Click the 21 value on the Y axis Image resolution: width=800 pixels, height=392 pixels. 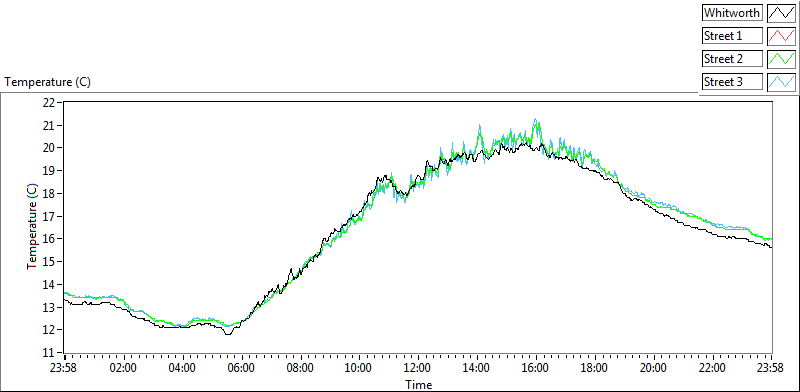pyautogui.click(x=48, y=125)
